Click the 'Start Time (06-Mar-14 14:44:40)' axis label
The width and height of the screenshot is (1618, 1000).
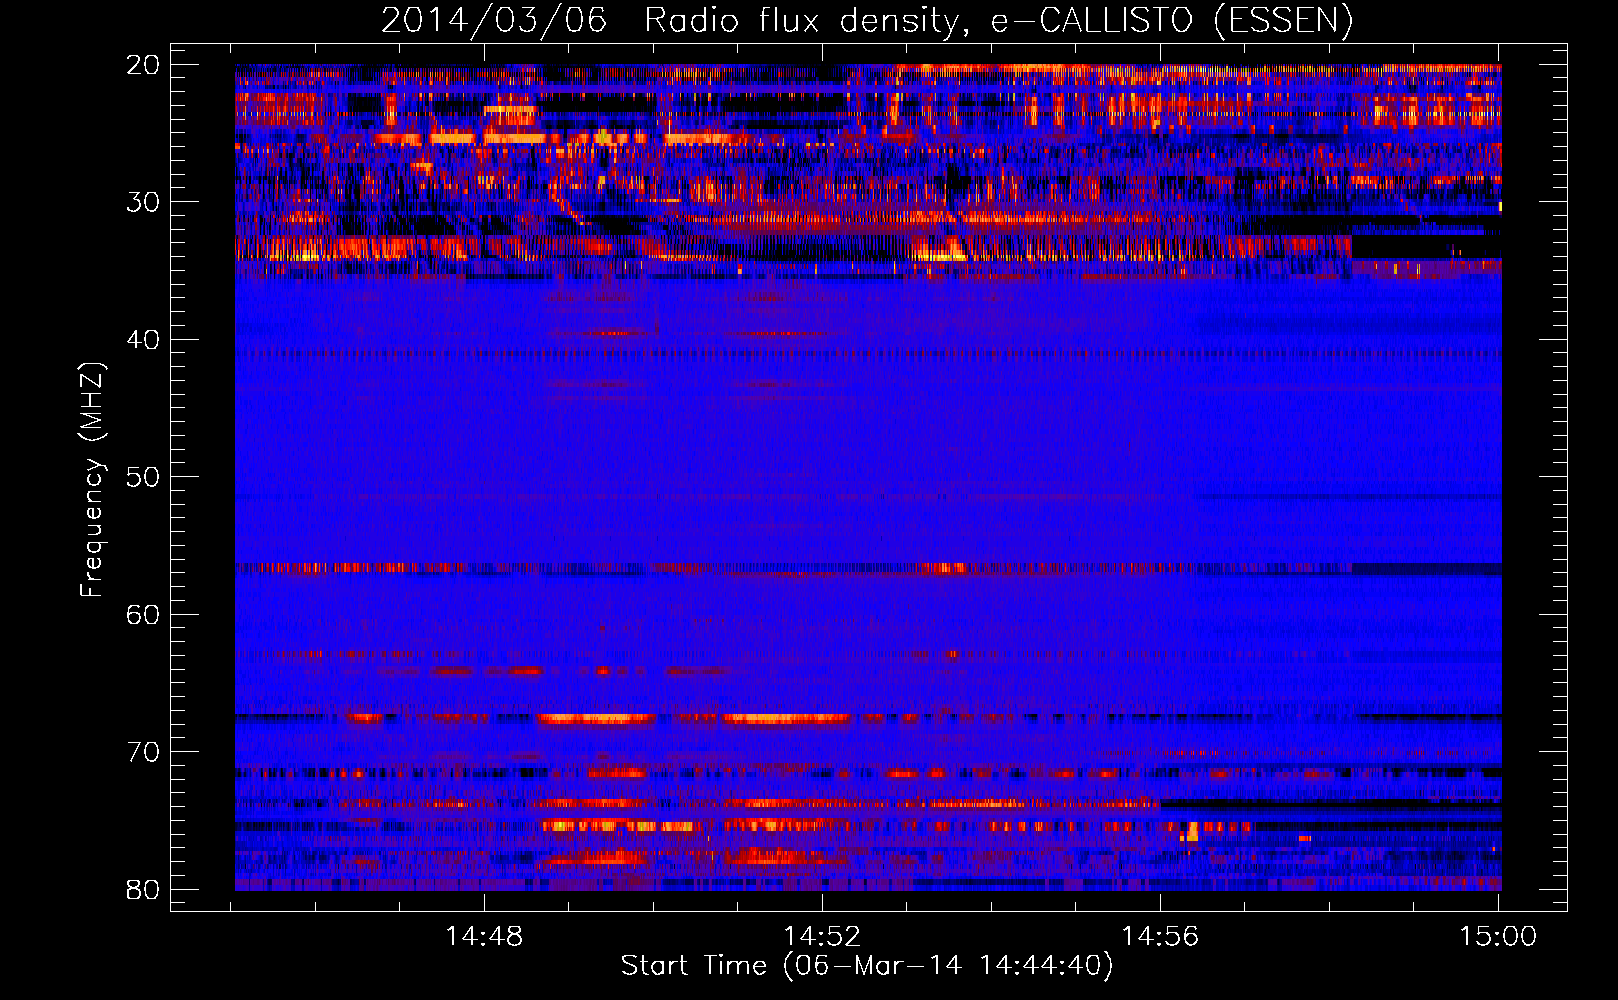867,966
